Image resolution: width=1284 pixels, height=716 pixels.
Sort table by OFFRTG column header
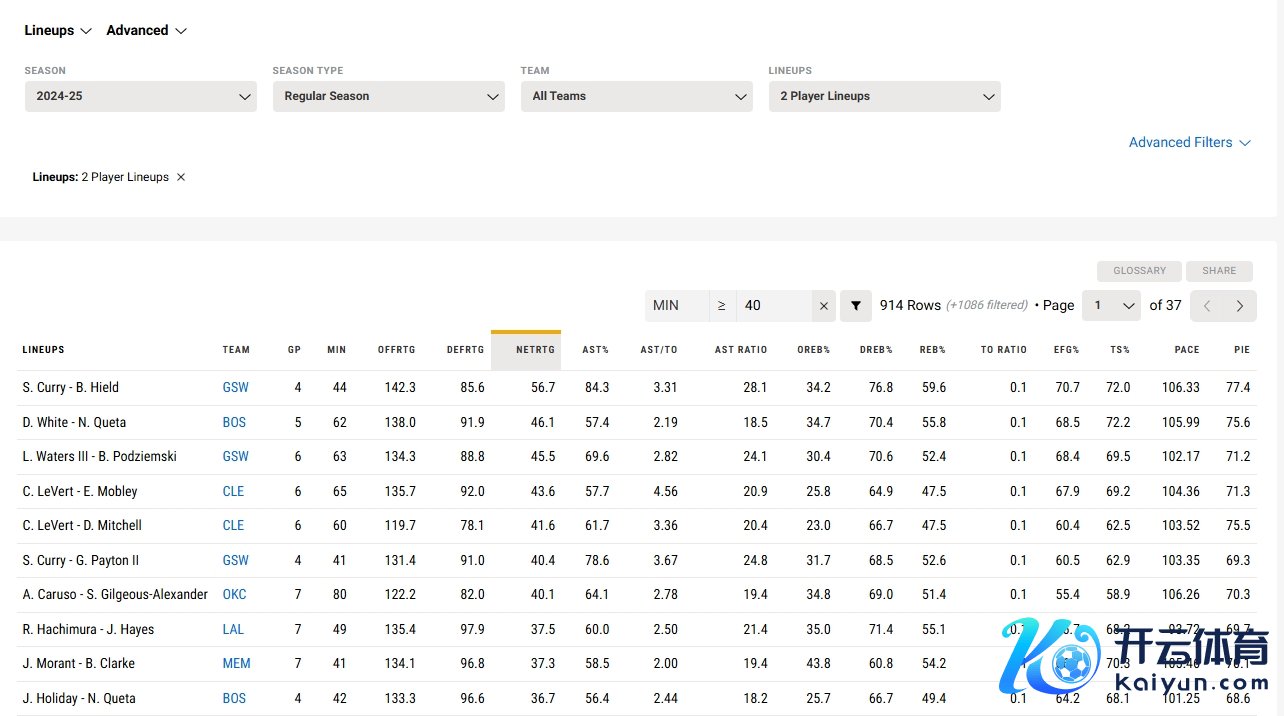[x=396, y=350]
